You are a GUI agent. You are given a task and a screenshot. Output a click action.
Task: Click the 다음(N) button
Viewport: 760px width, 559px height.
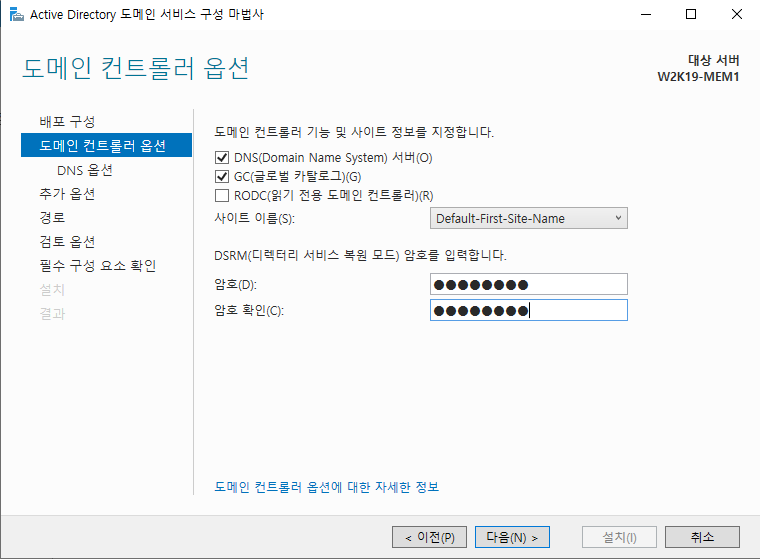click(x=512, y=537)
